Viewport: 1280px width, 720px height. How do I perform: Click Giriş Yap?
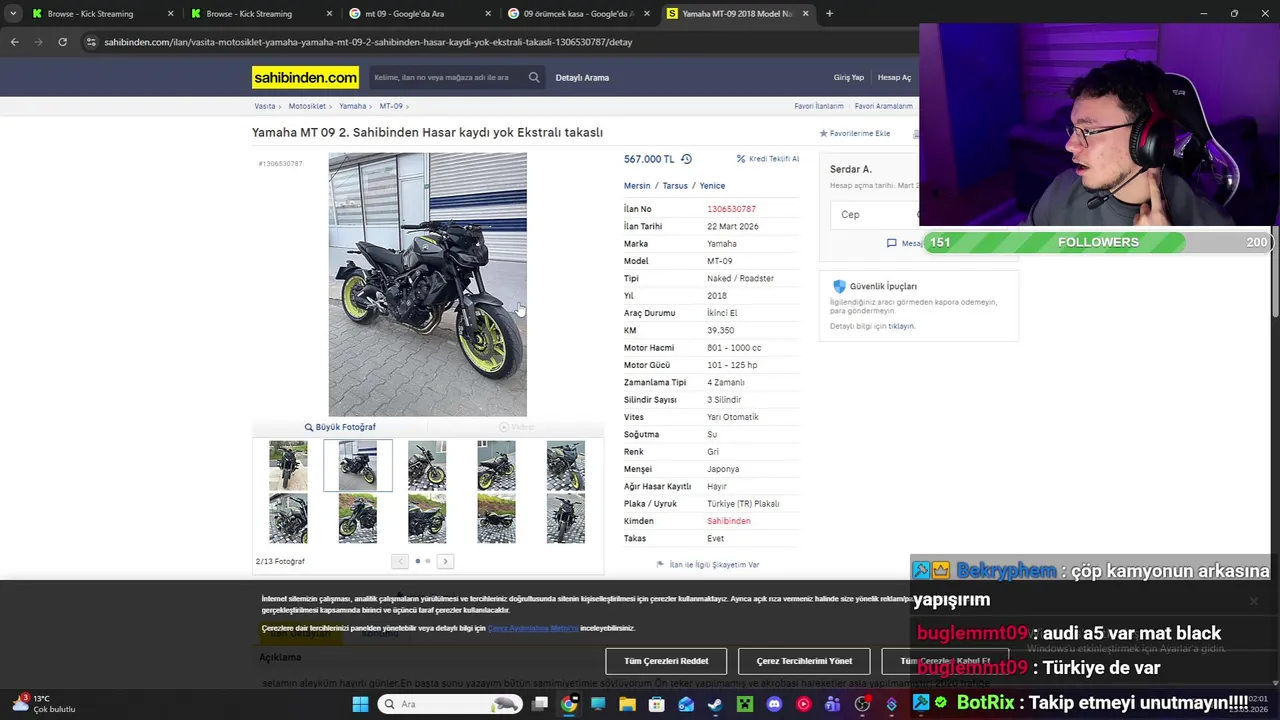tap(849, 77)
